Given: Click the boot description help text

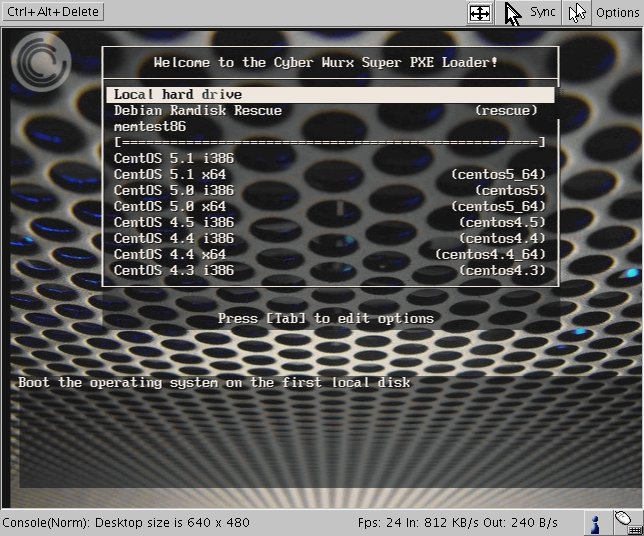Looking at the screenshot, I should tap(214, 382).
